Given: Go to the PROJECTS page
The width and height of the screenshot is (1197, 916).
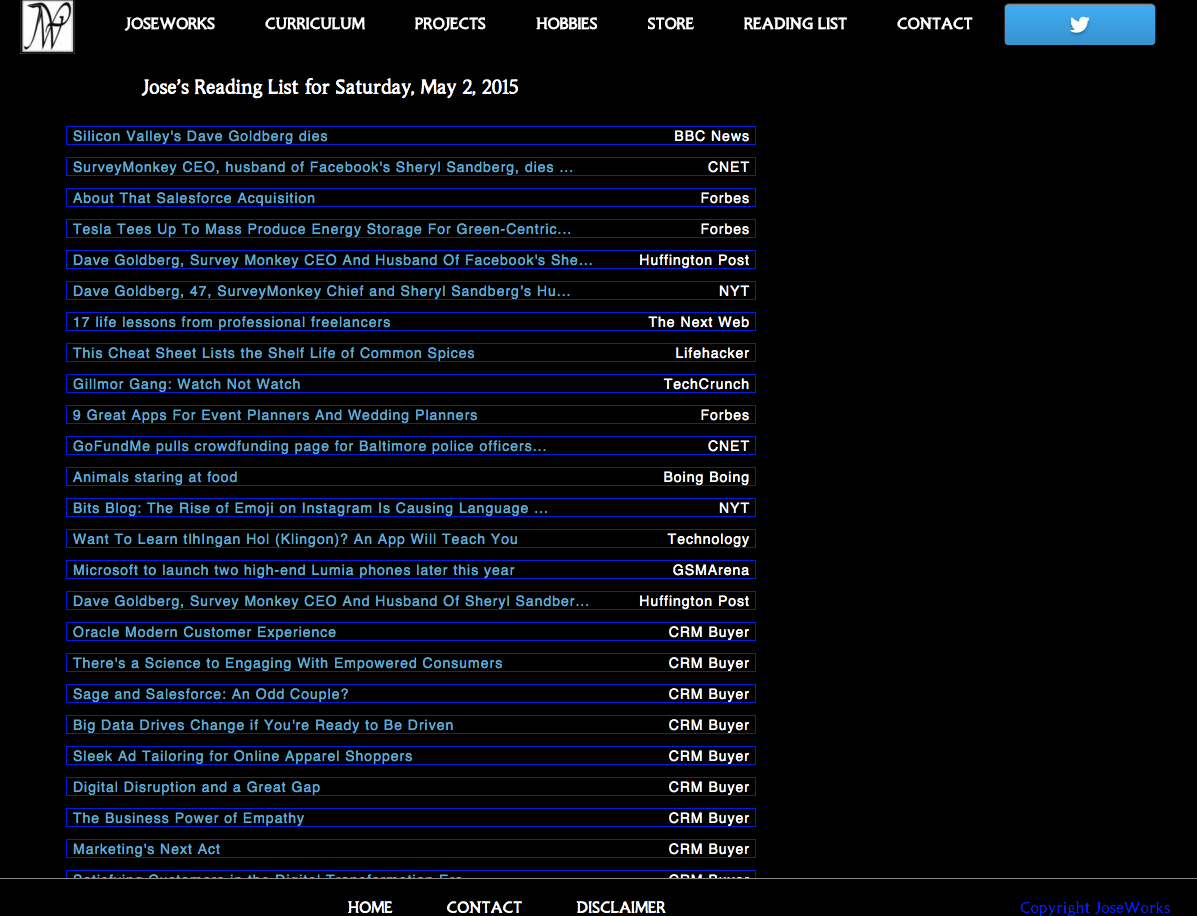Looking at the screenshot, I should pyautogui.click(x=450, y=24).
